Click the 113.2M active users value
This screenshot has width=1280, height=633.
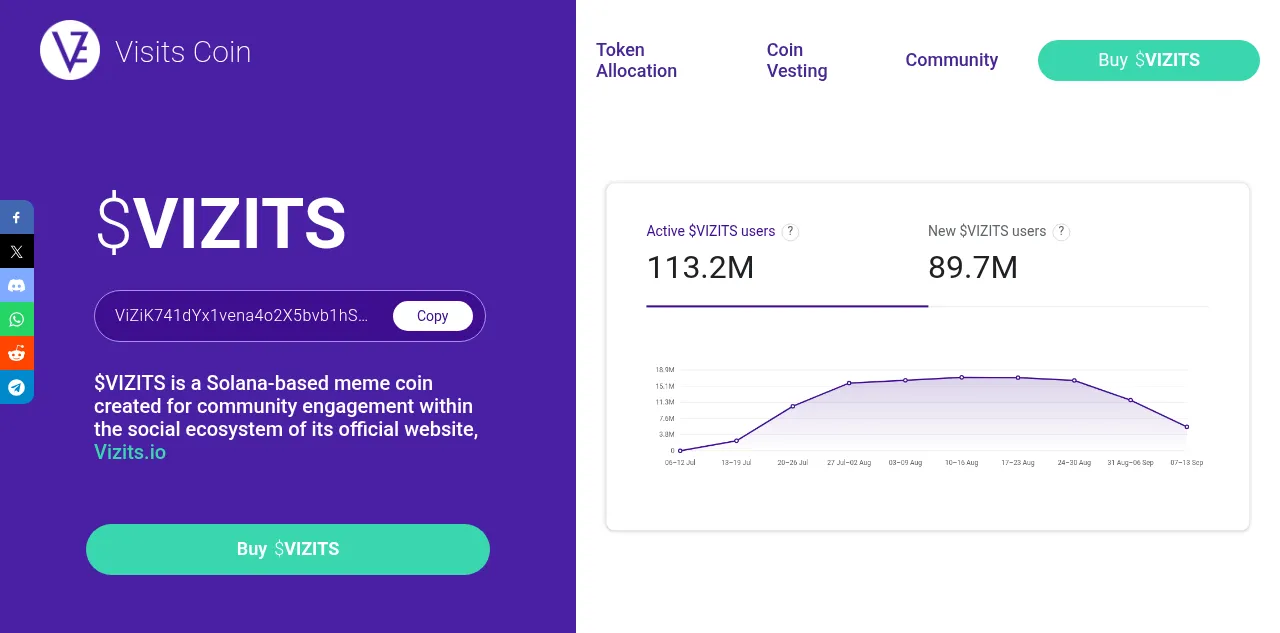point(700,268)
